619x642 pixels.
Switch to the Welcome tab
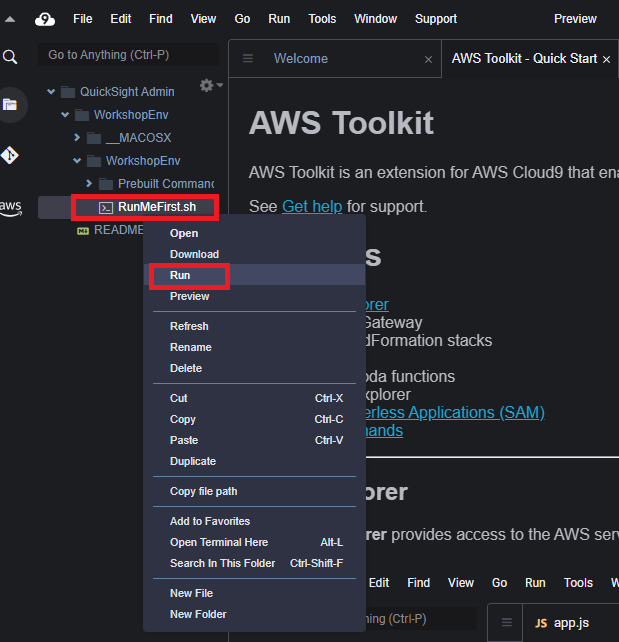pyautogui.click(x=300, y=59)
